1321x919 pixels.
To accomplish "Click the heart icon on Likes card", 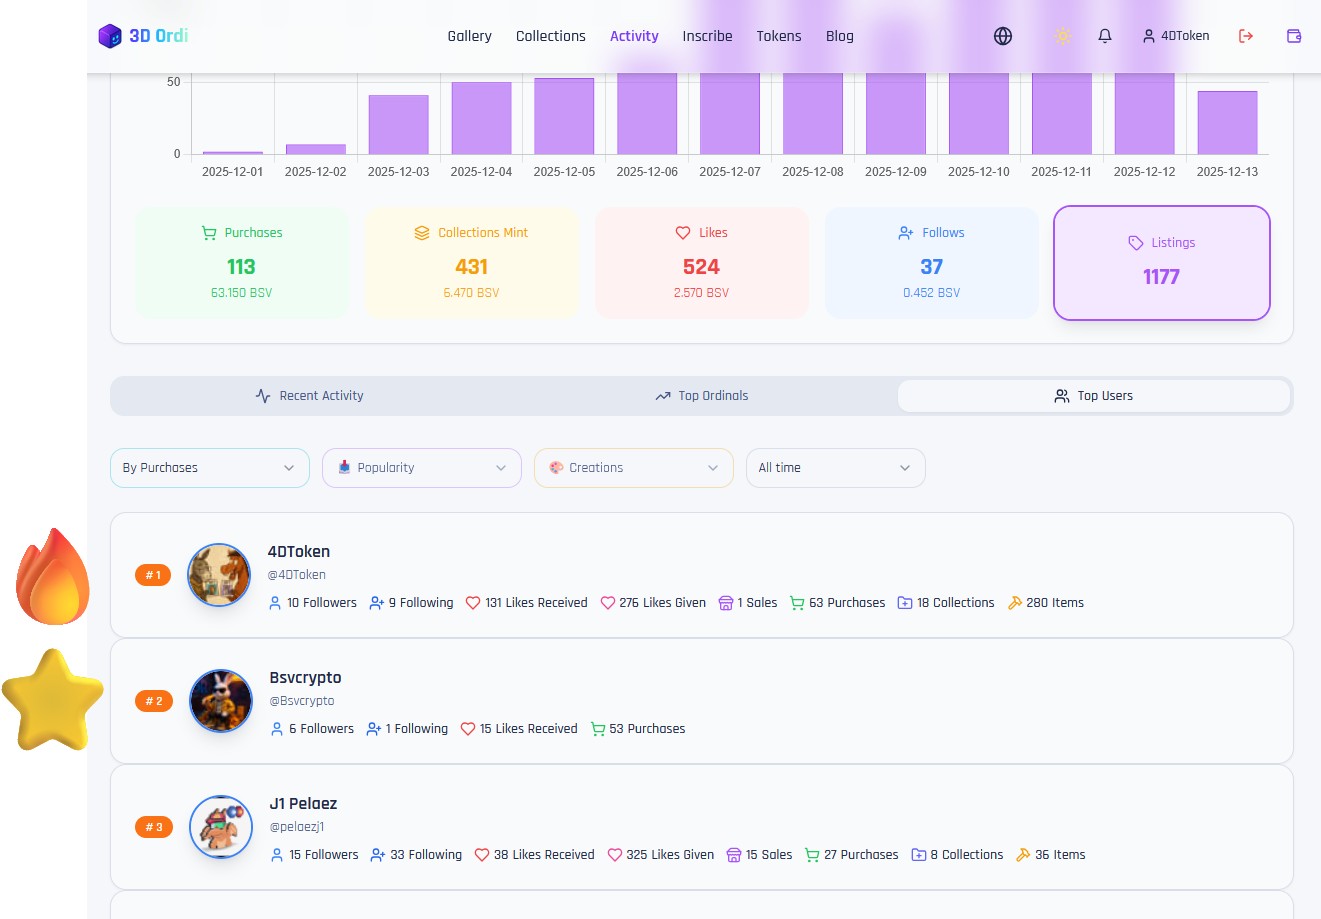I will [683, 233].
